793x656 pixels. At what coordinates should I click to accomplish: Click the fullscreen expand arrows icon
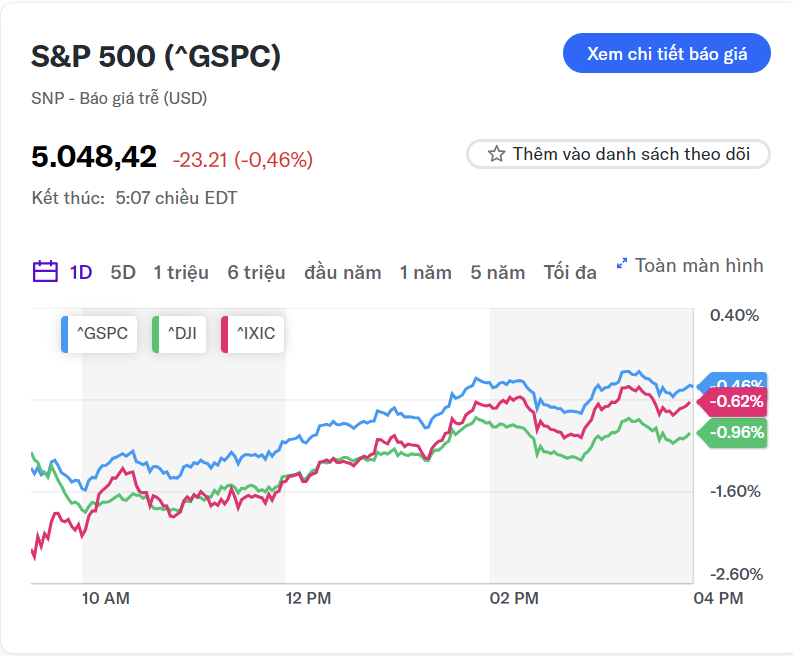(x=622, y=264)
